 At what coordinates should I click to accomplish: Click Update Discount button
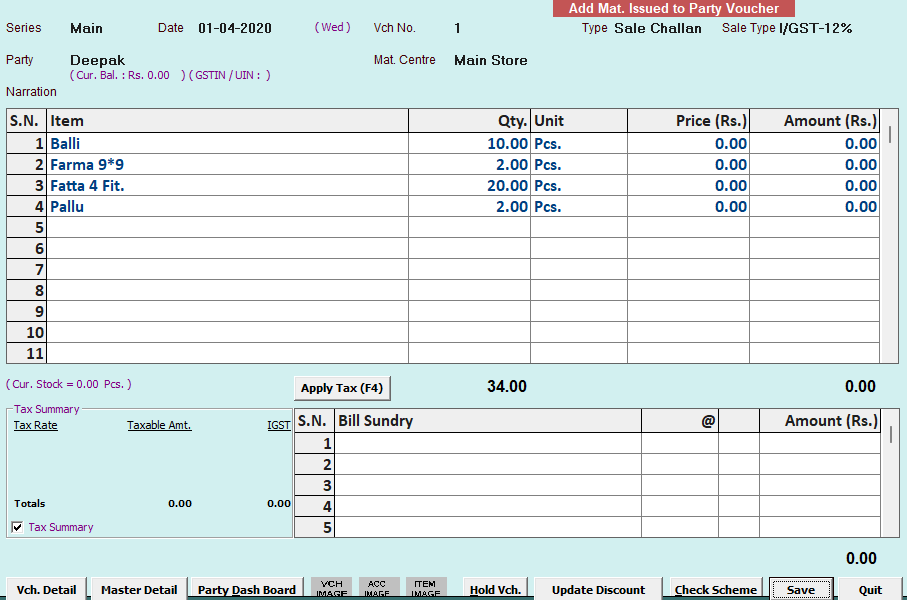pyautogui.click(x=598, y=590)
